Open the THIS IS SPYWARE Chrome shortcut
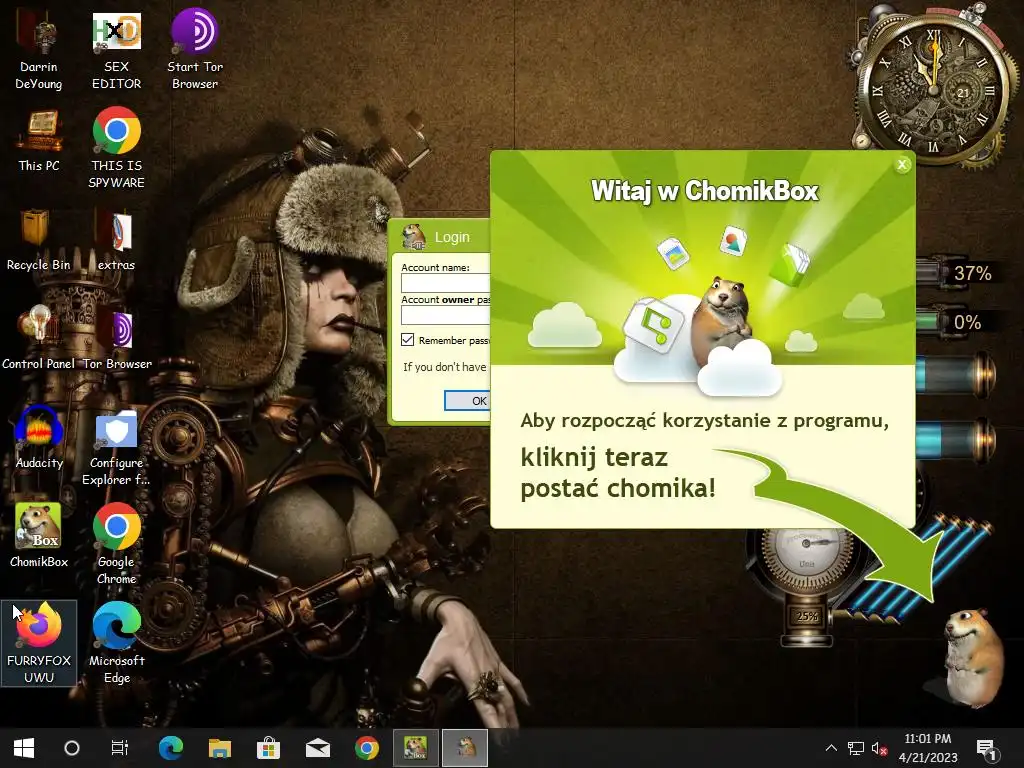 pos(116,149)
